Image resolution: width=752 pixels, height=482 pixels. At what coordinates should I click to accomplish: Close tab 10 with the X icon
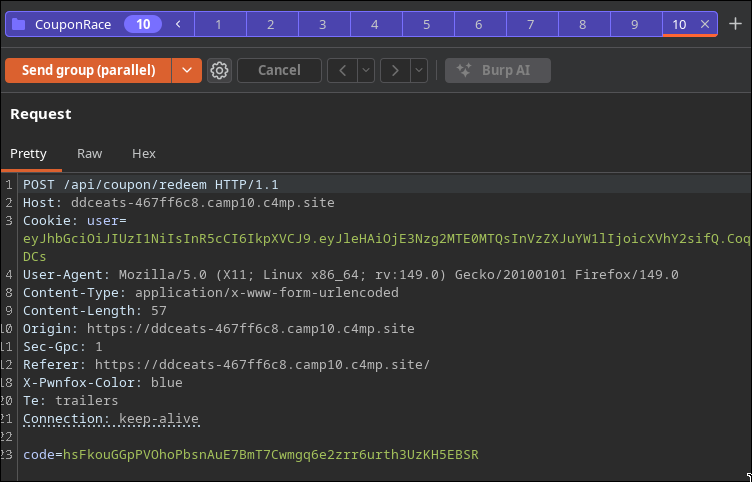705,24
